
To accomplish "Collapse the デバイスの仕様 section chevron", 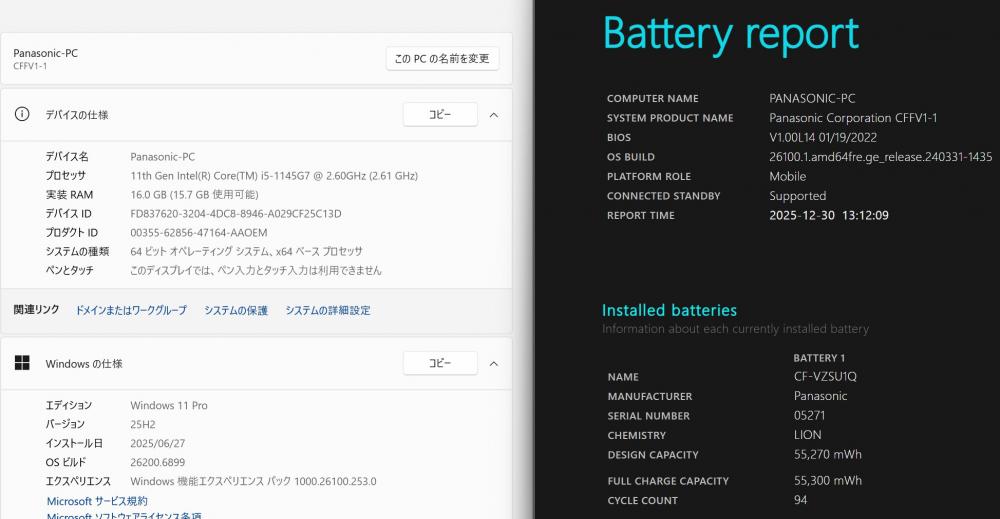I will pos(494,115).
